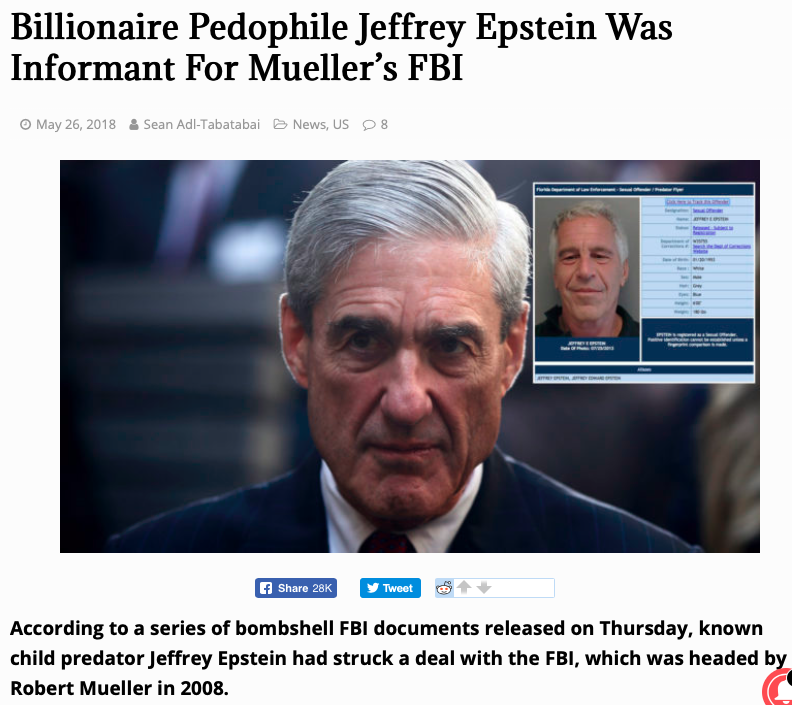
Task: Open author Sean Adl-Tabatabai's page
Action: click(x=202, y=124)
